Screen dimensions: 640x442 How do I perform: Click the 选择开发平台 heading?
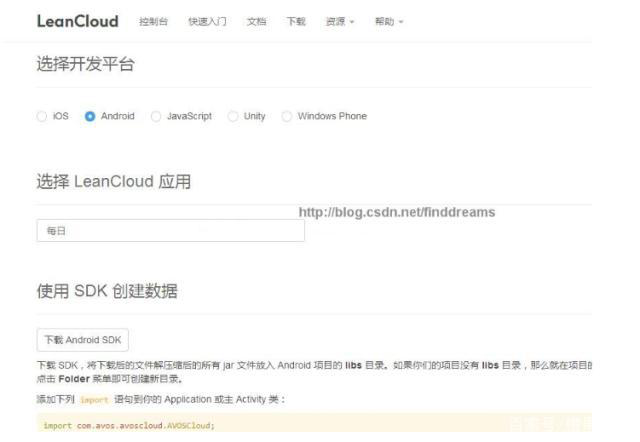pyautogui.click(x=85, y=64)
